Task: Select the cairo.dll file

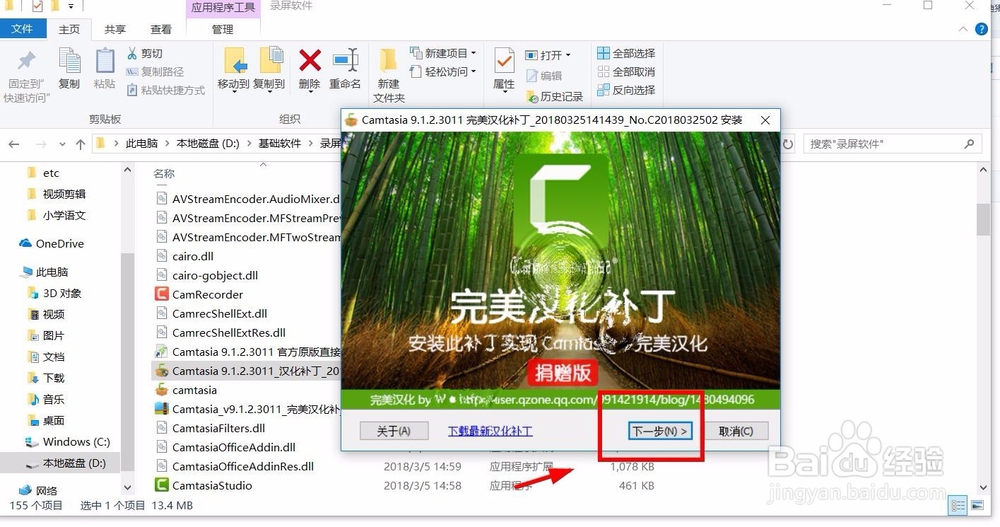Action: point(193,256)
